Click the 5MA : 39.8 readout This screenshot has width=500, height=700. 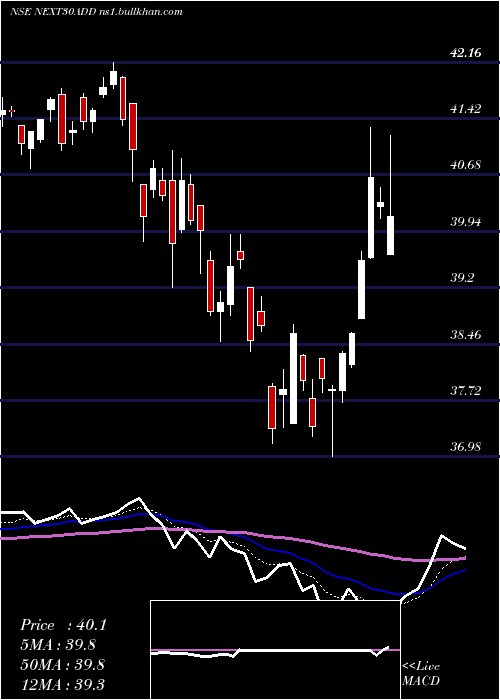(x=58, y=645)
